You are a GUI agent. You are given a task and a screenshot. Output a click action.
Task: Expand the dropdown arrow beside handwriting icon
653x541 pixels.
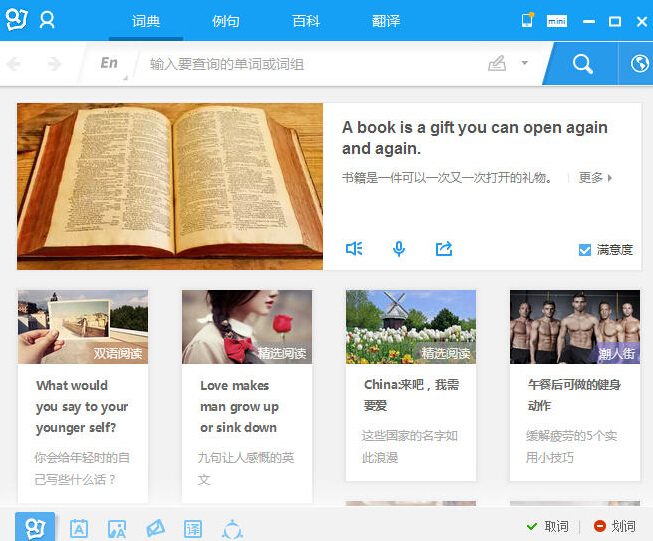pos(525,64)
